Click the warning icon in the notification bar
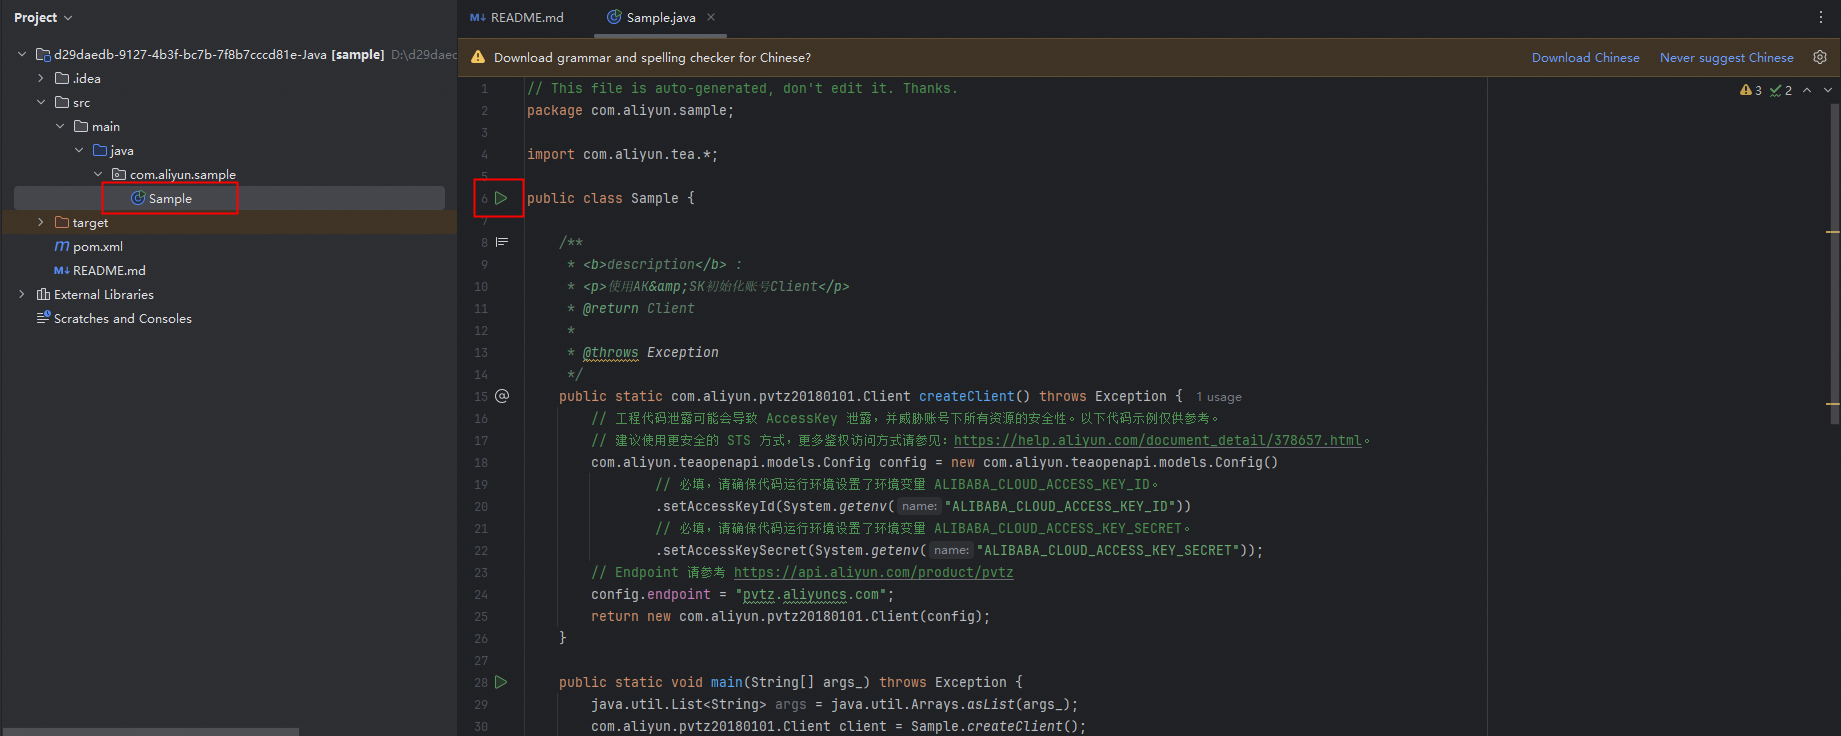Image resolution: width=1841 pixels, height=736 pixels. tap(478, 57)
